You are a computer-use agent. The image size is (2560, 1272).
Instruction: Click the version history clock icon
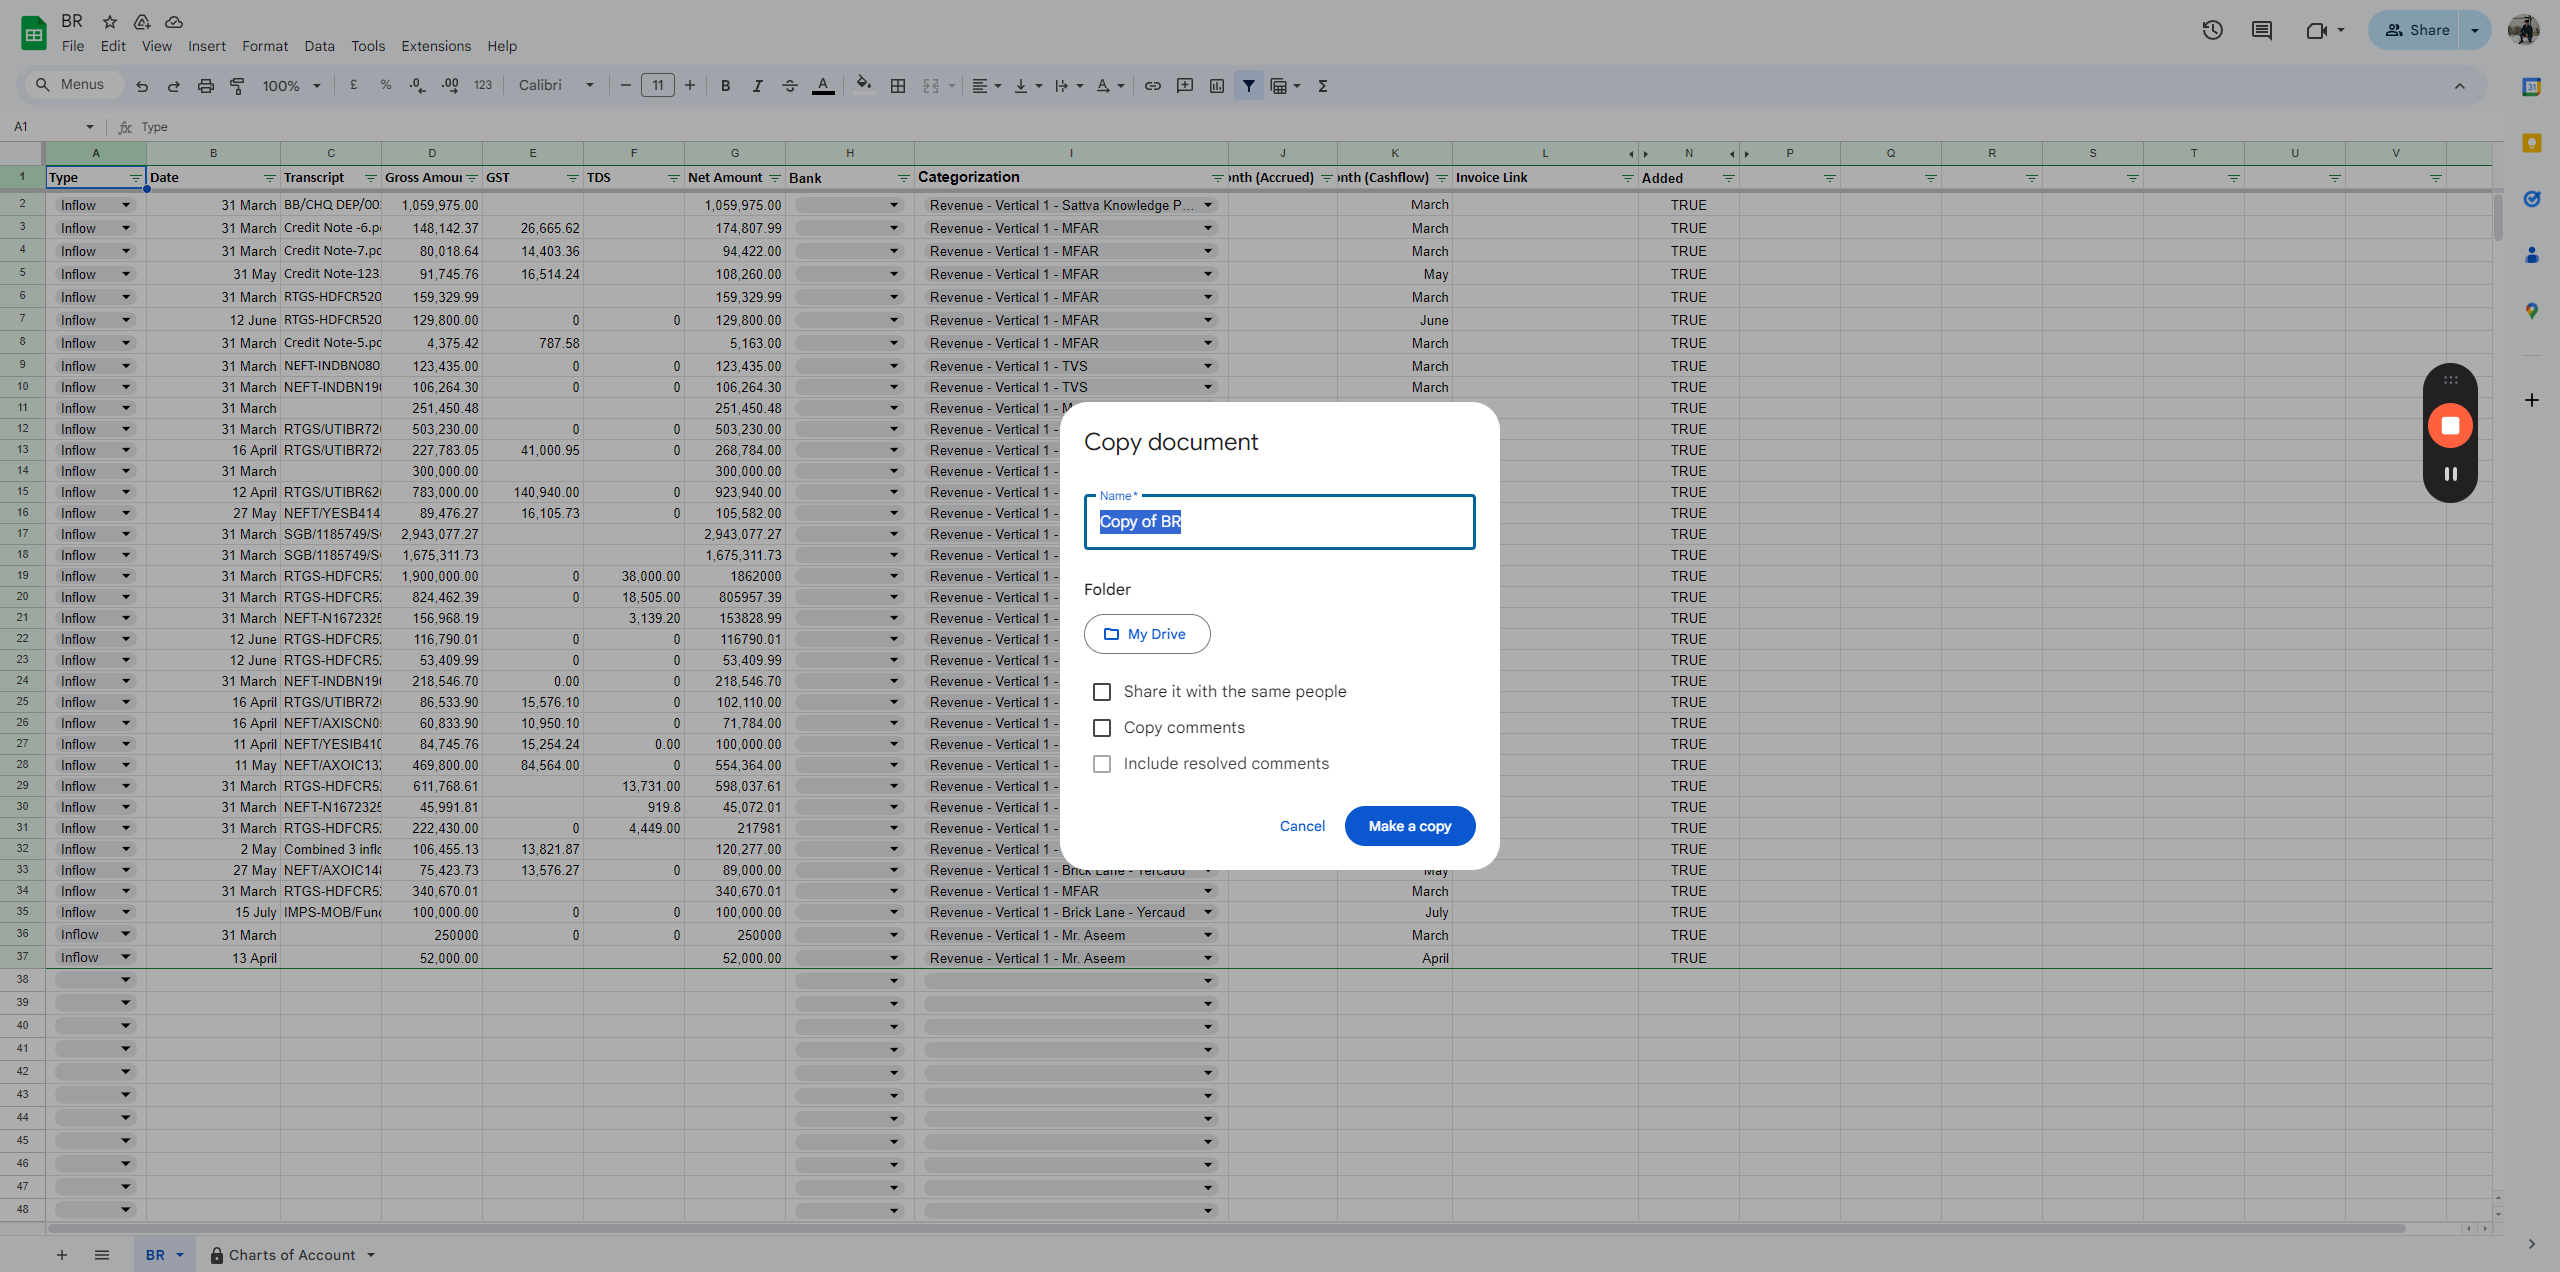2212,30
